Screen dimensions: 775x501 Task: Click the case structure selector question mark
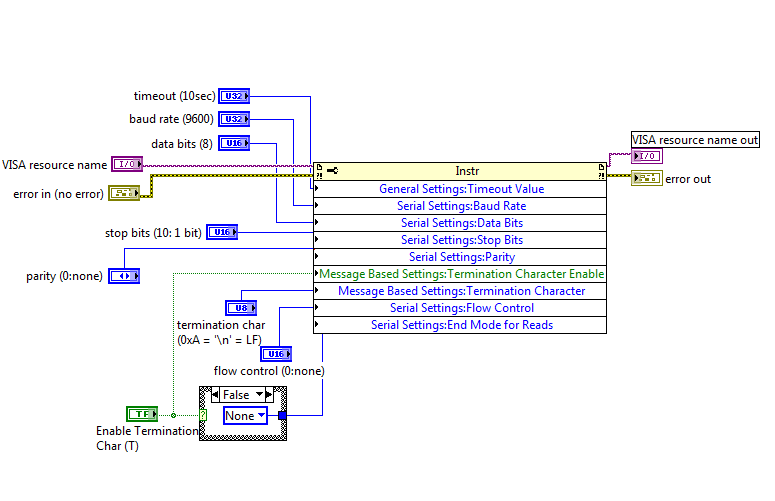point(203,415)
